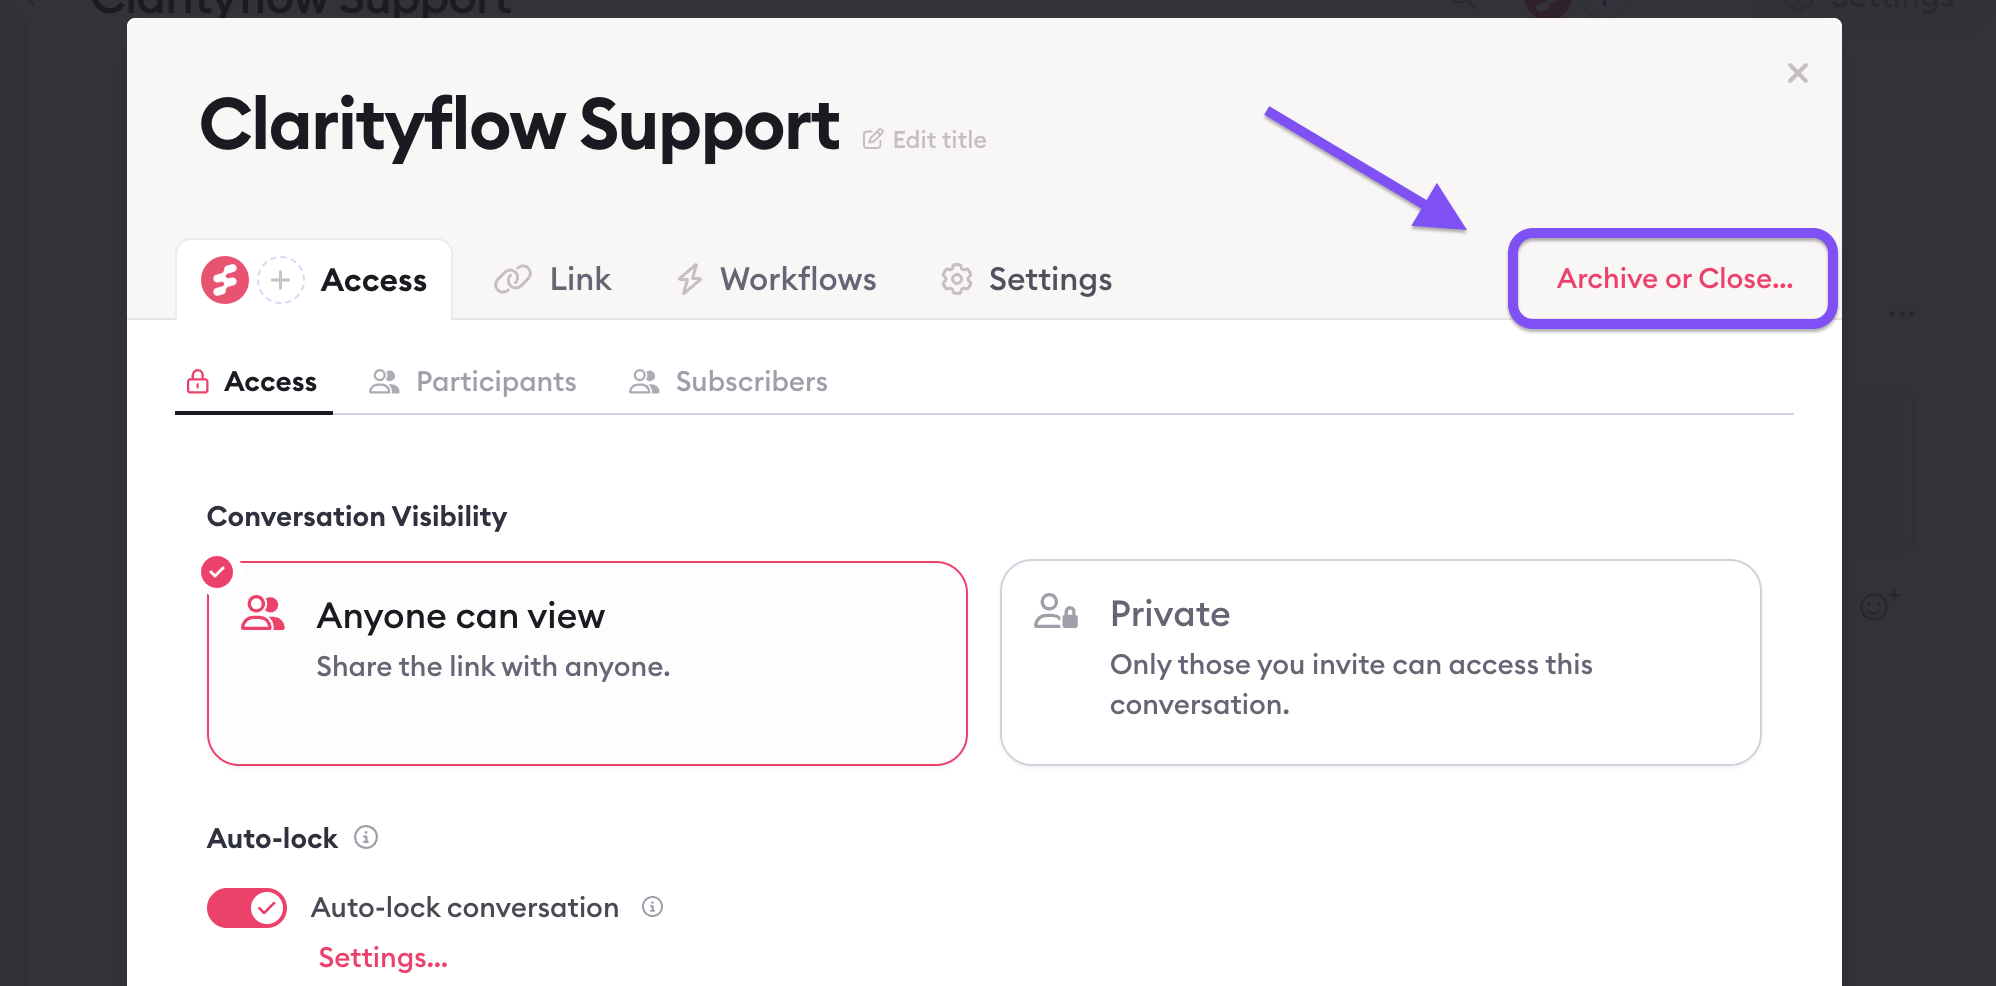Click the Clarityflow logo avatar icon
This screenshot has width=1996, height=986.
(x=225, y=280)
